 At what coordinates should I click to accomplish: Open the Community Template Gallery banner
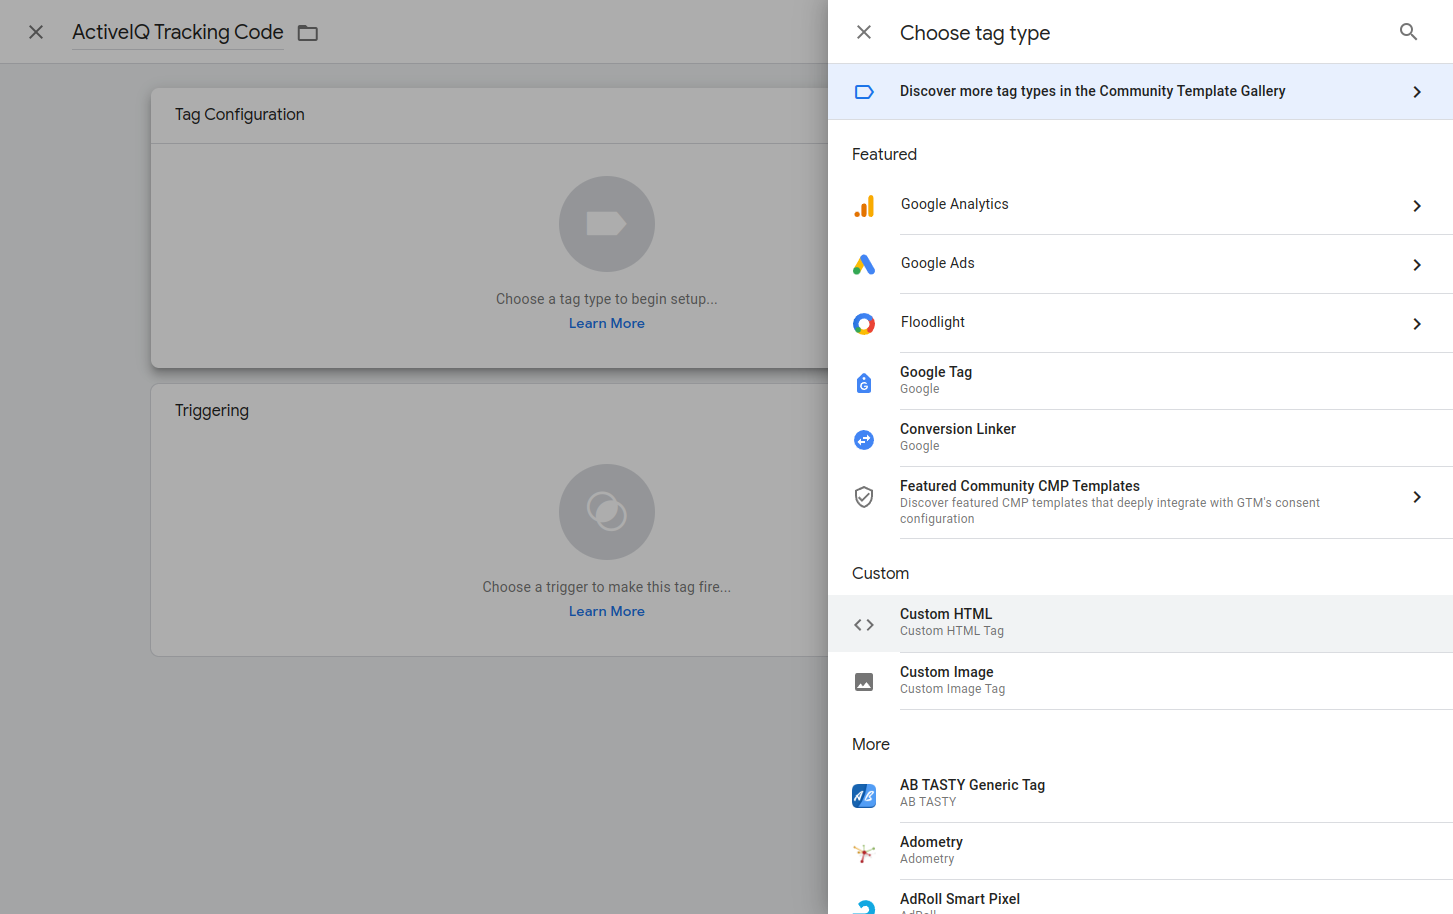1140,92
